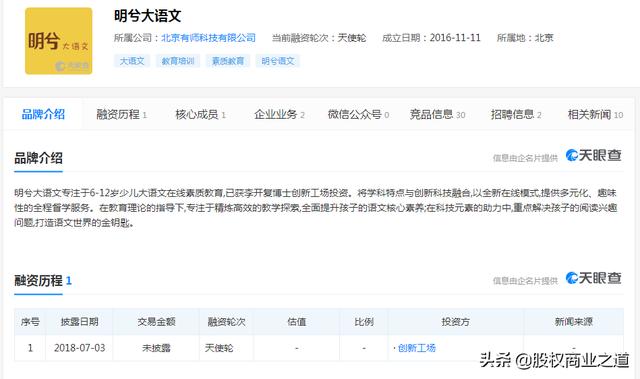Go to the 竞品信息 tab

[437, 115]
